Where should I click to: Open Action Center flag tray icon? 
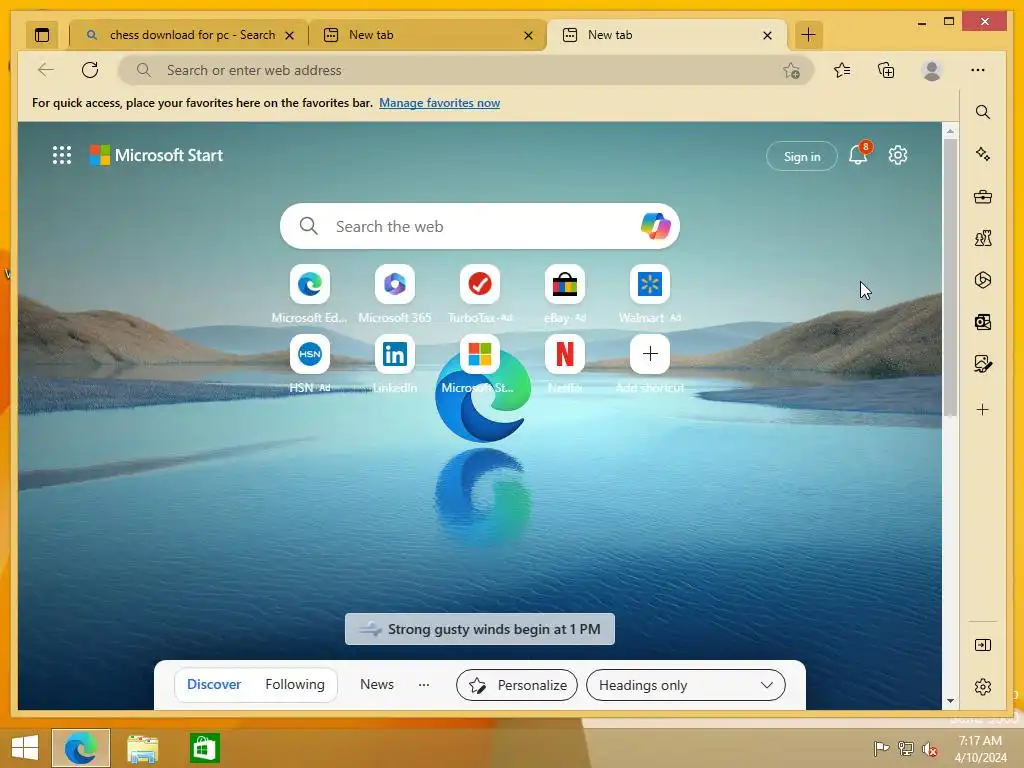click(881, 748)
